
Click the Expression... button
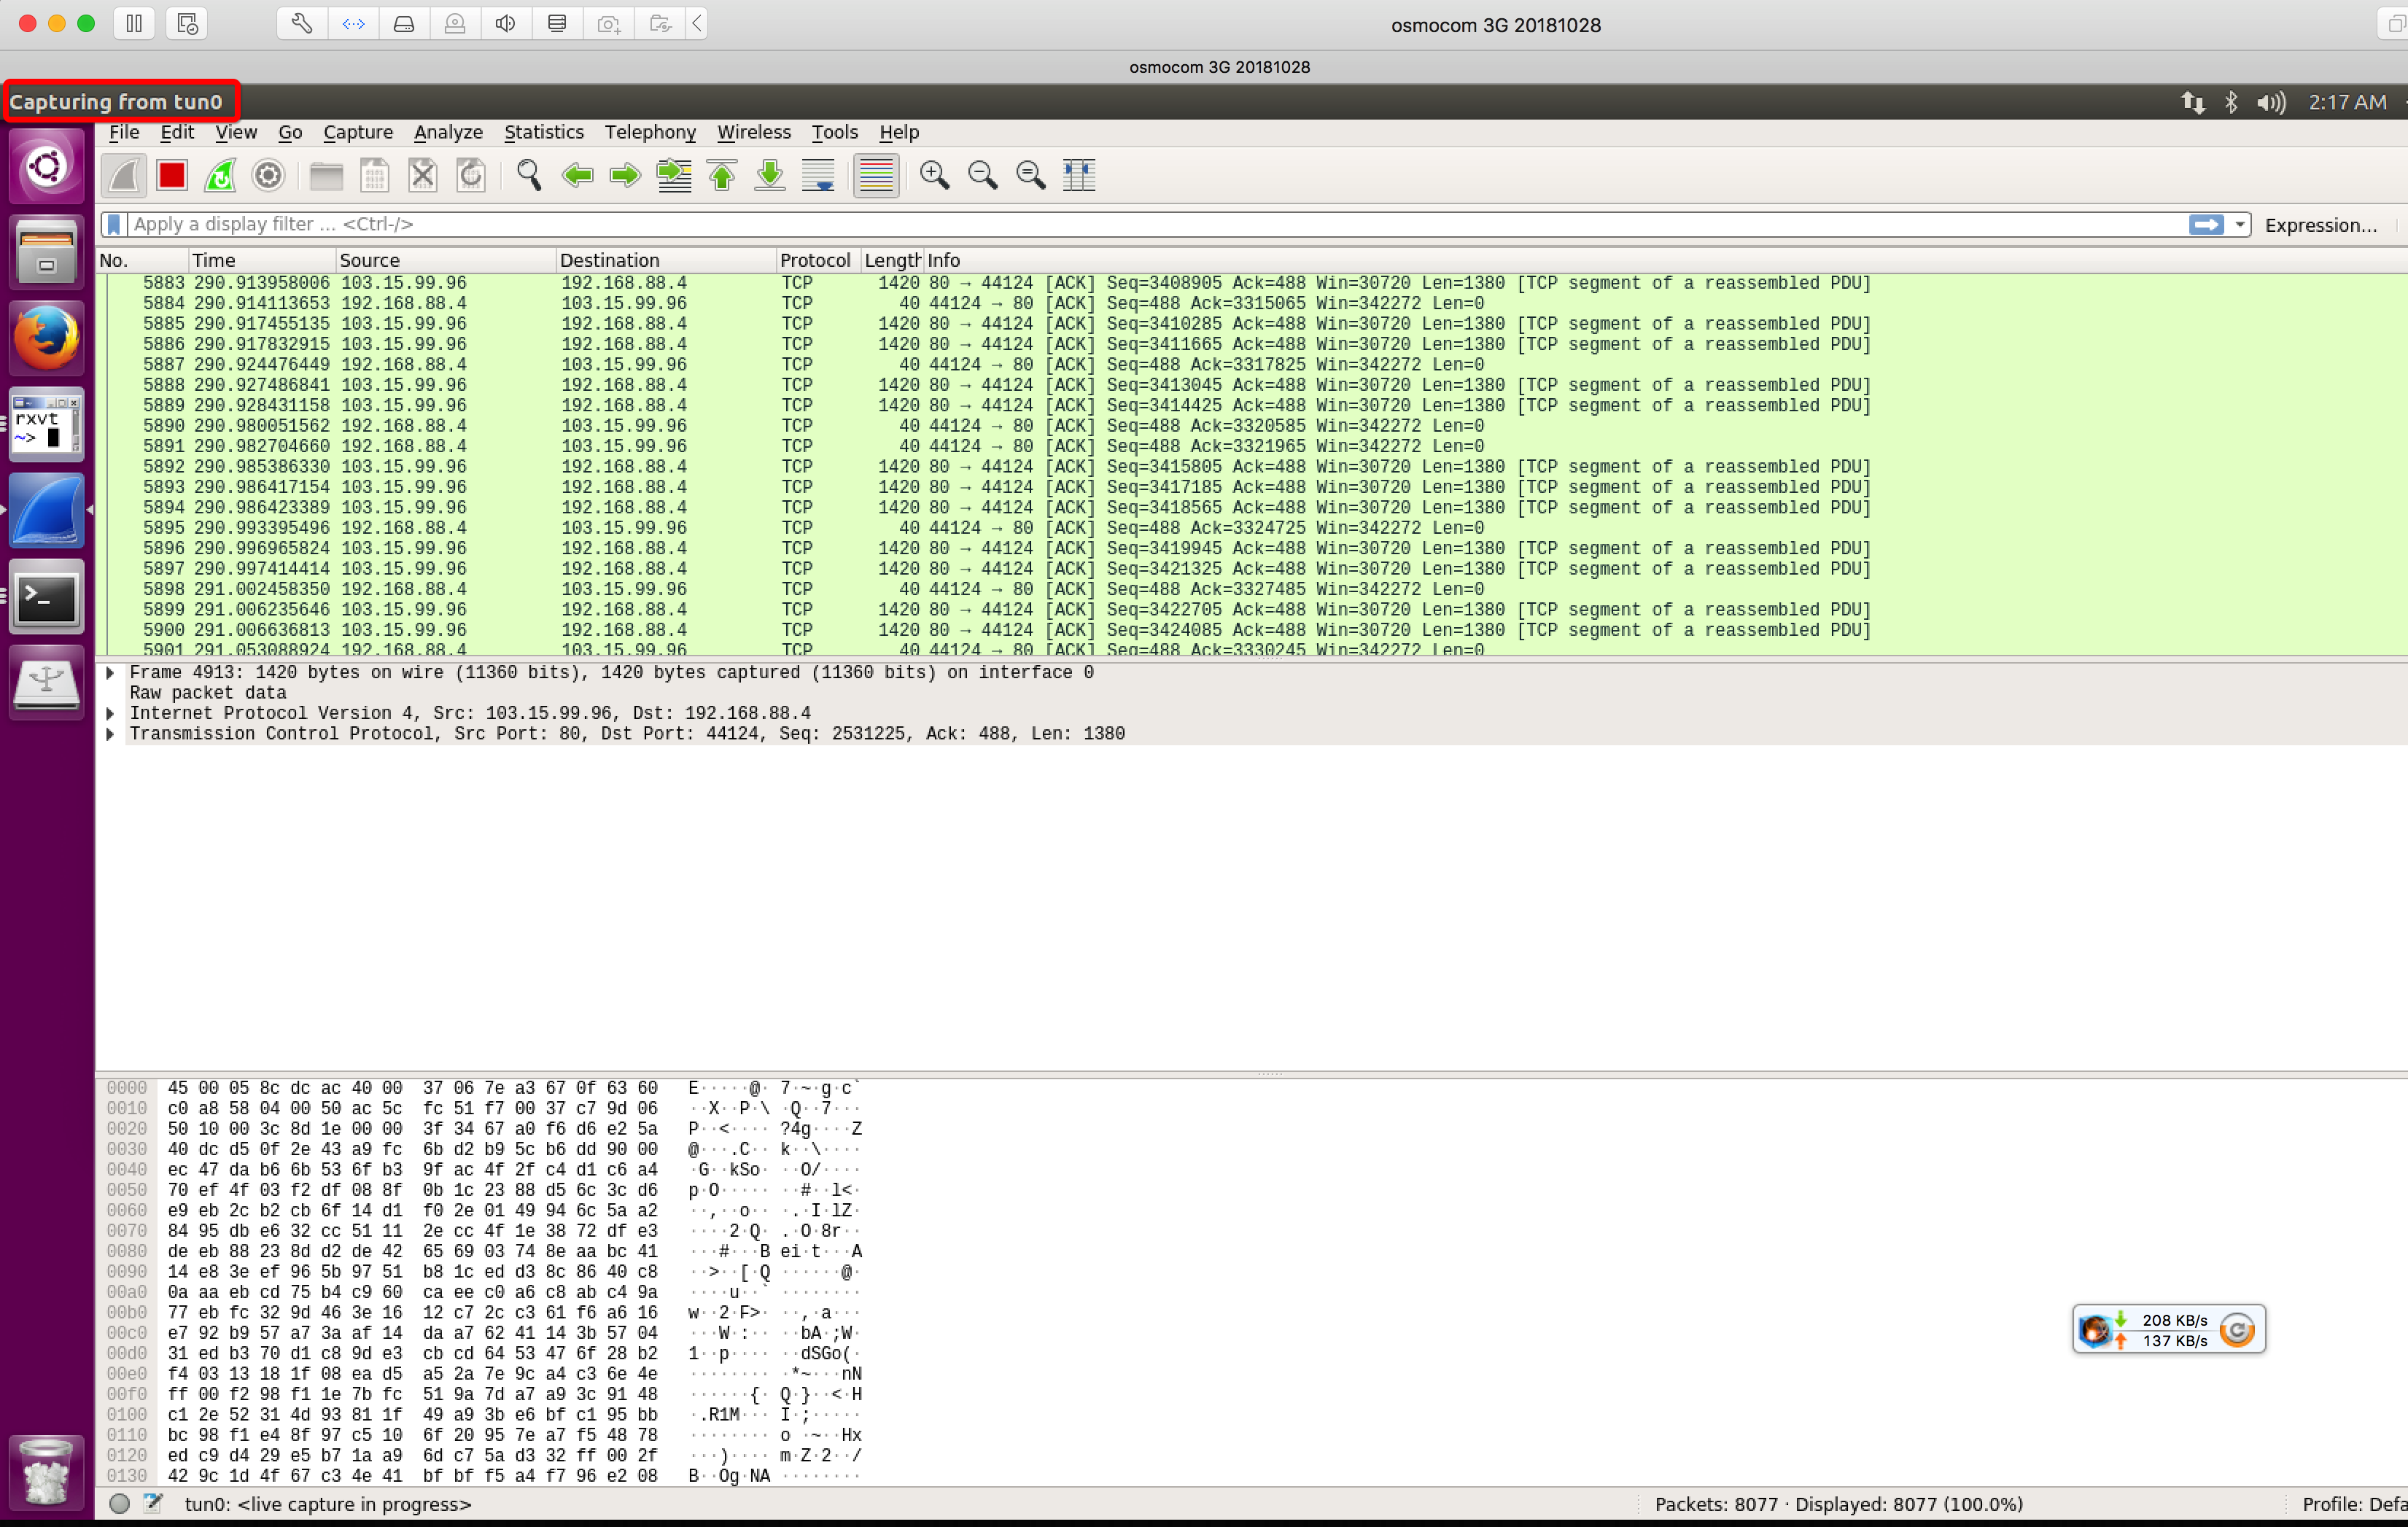click(2319, 225)
